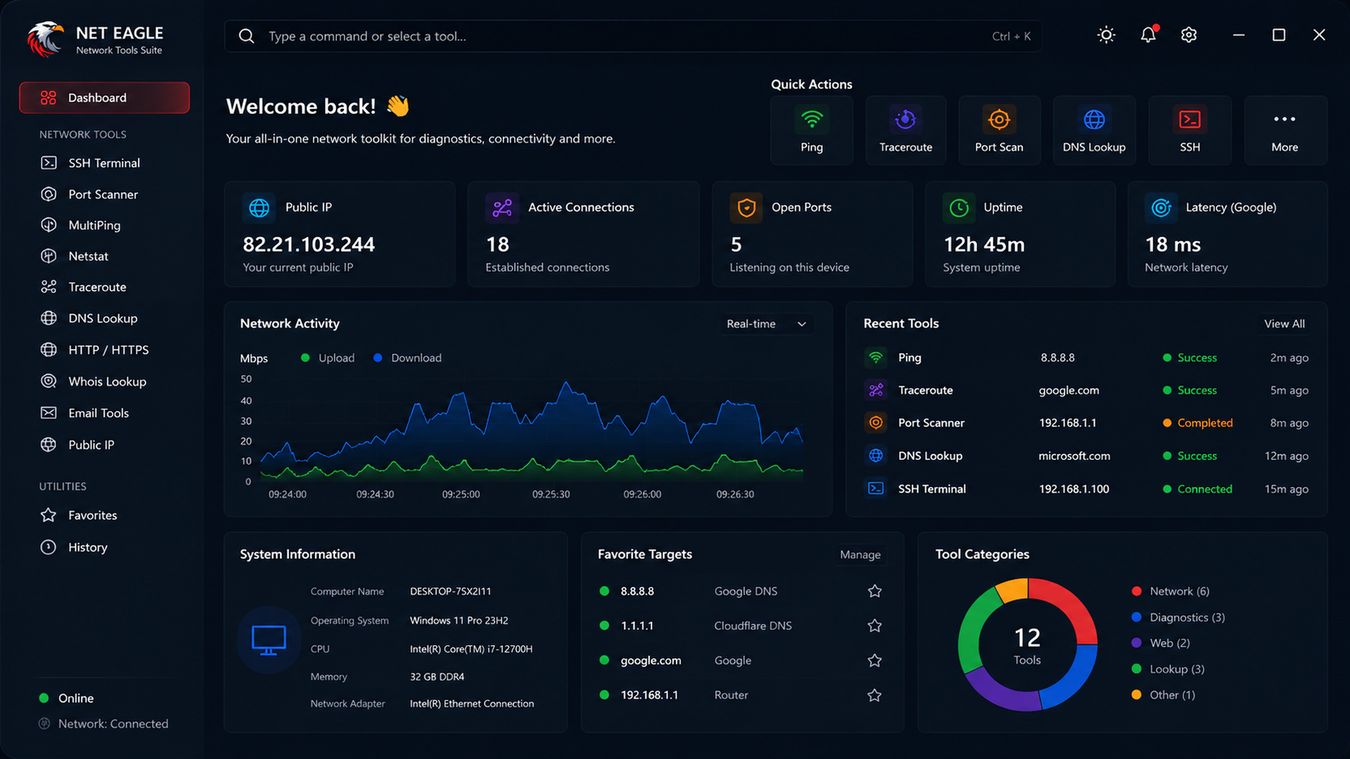Run the Ping quick action

point(812,130)
